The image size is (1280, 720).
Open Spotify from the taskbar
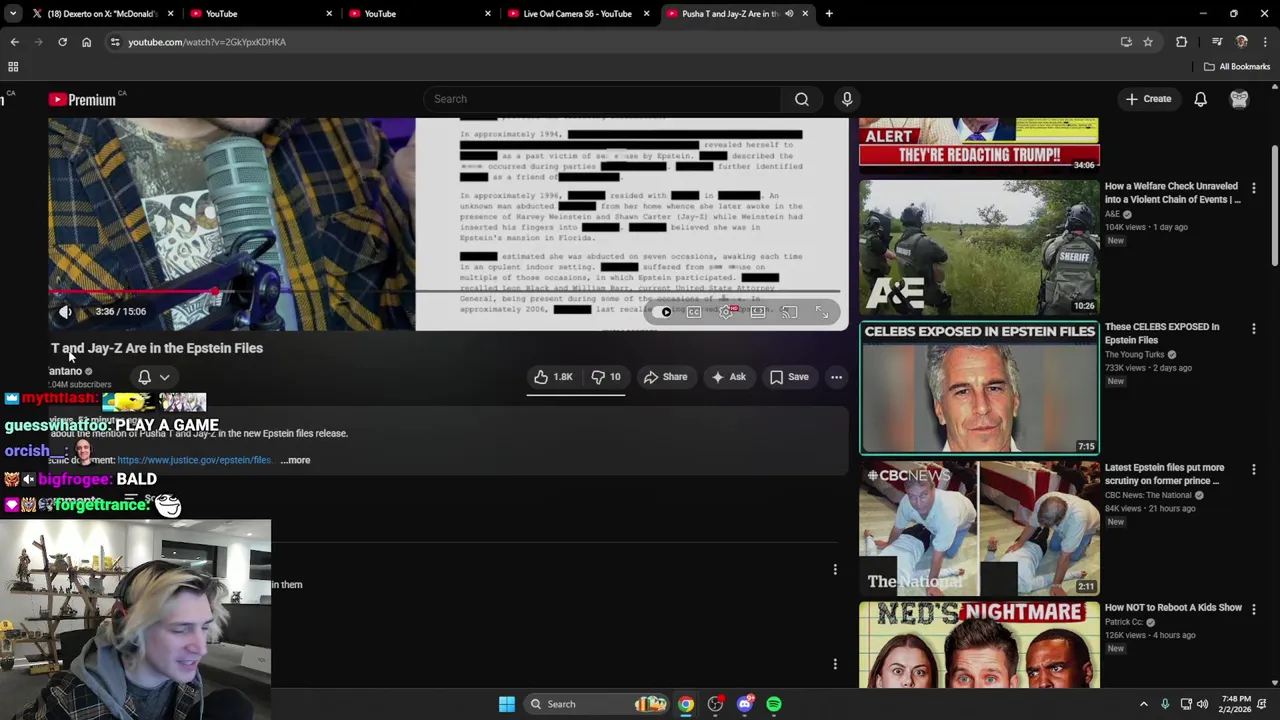[774, 704]
